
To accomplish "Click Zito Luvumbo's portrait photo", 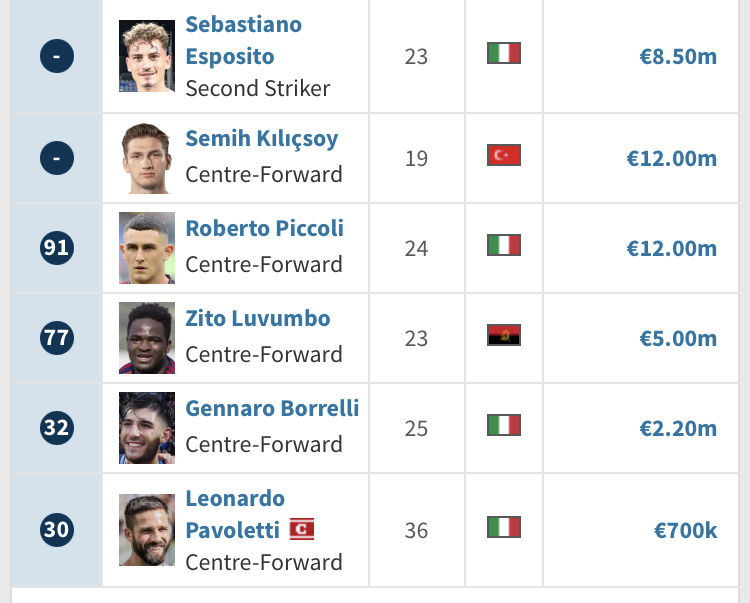I will pos(147,338).
